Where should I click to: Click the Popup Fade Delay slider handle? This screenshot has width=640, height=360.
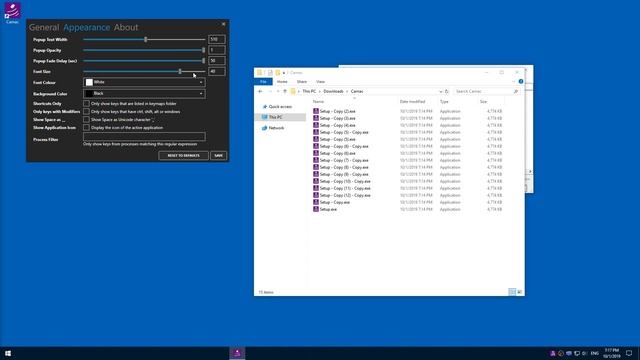tap(203, 61)
